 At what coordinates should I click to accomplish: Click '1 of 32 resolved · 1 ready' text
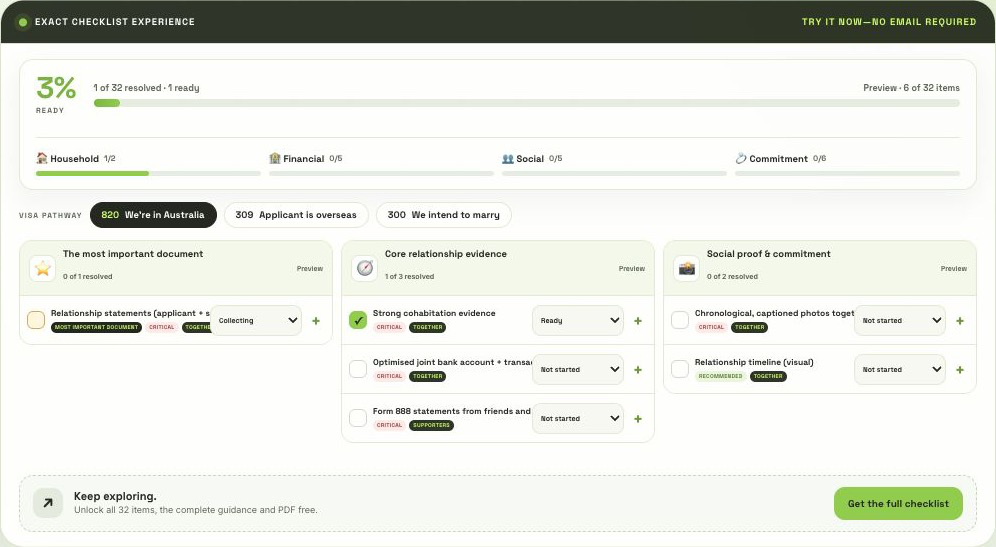[x=146, y=88]
